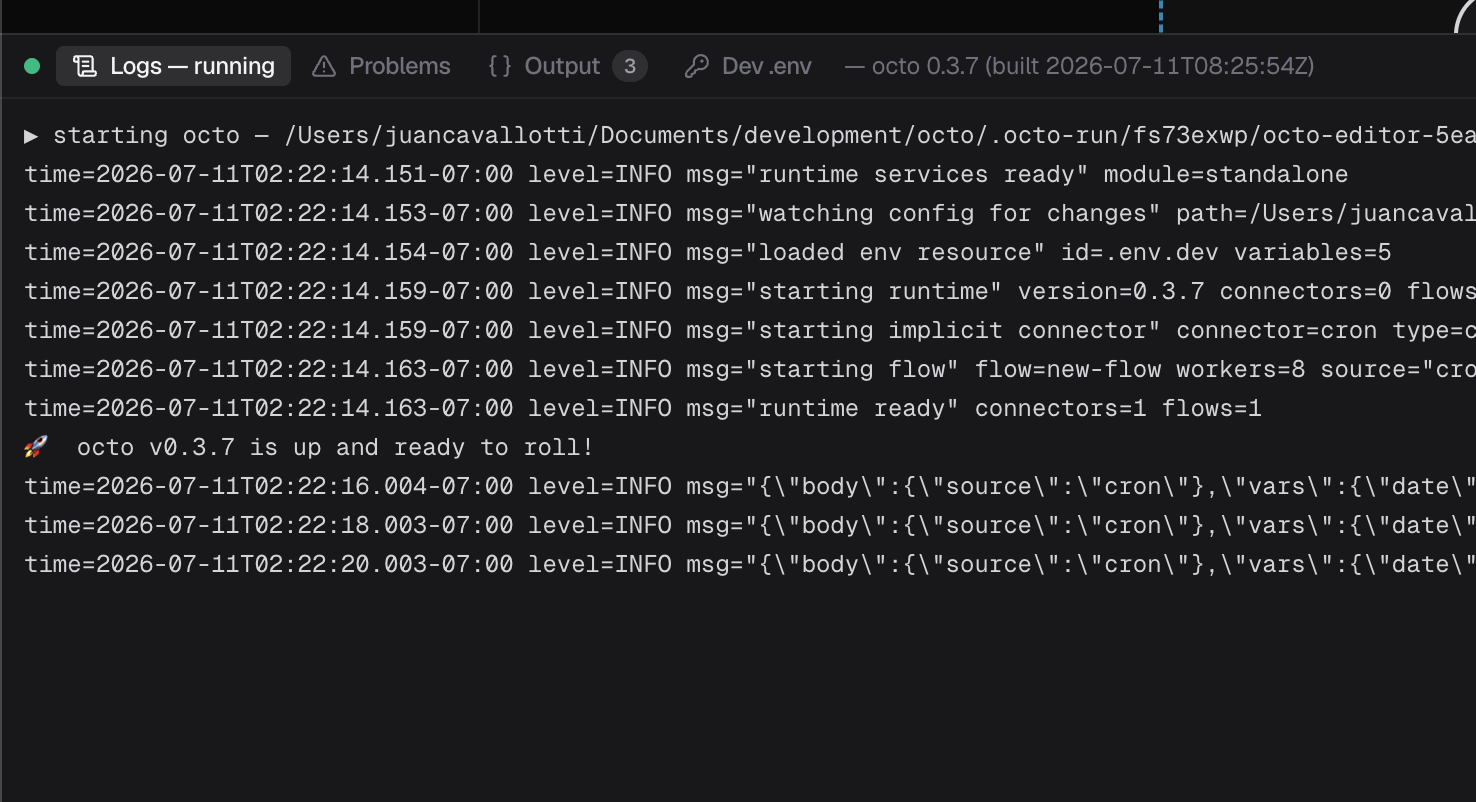Click the "module=standalone" text
The width and height of the screenshot is (1476, 802).
click(1226, 174)
